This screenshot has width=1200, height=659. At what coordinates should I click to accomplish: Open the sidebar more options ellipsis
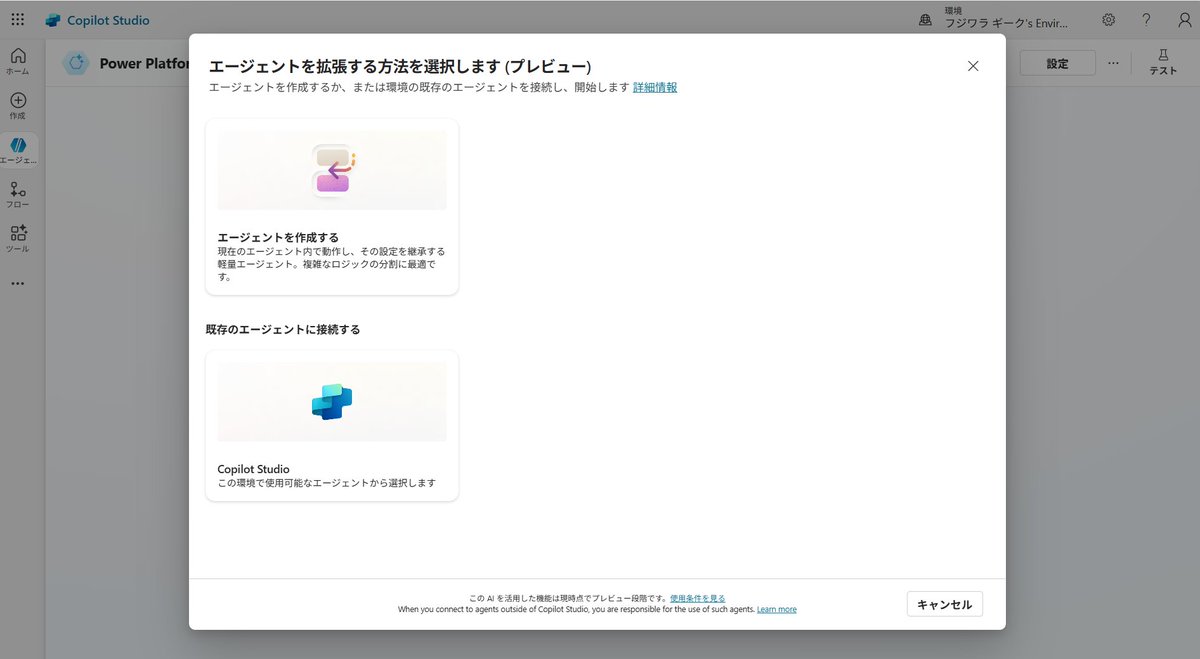18,283
